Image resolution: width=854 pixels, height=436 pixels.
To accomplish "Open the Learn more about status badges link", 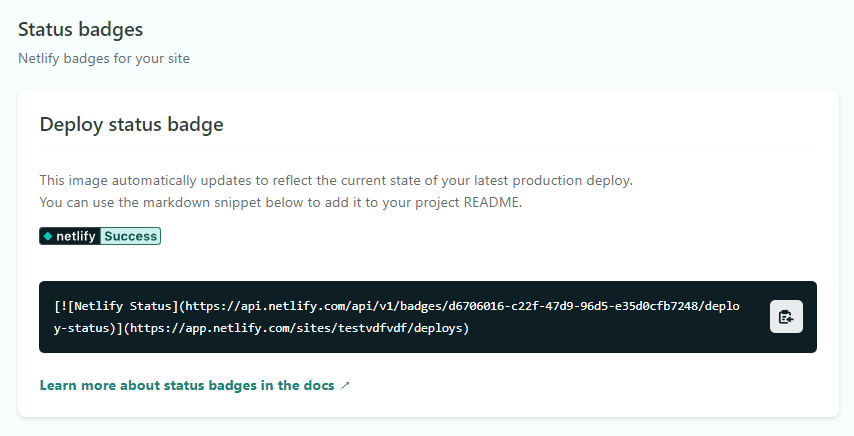I will [x=188, y=385].
